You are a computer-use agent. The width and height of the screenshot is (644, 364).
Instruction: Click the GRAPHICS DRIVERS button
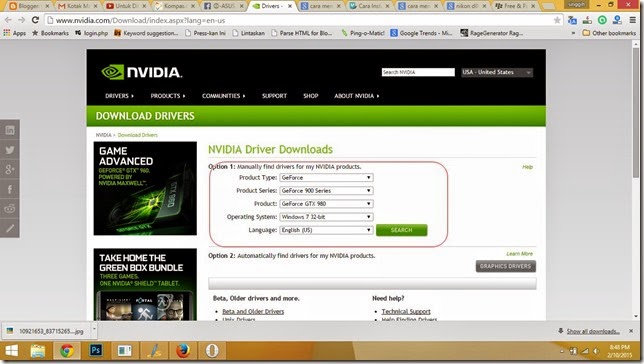(506, 266)
